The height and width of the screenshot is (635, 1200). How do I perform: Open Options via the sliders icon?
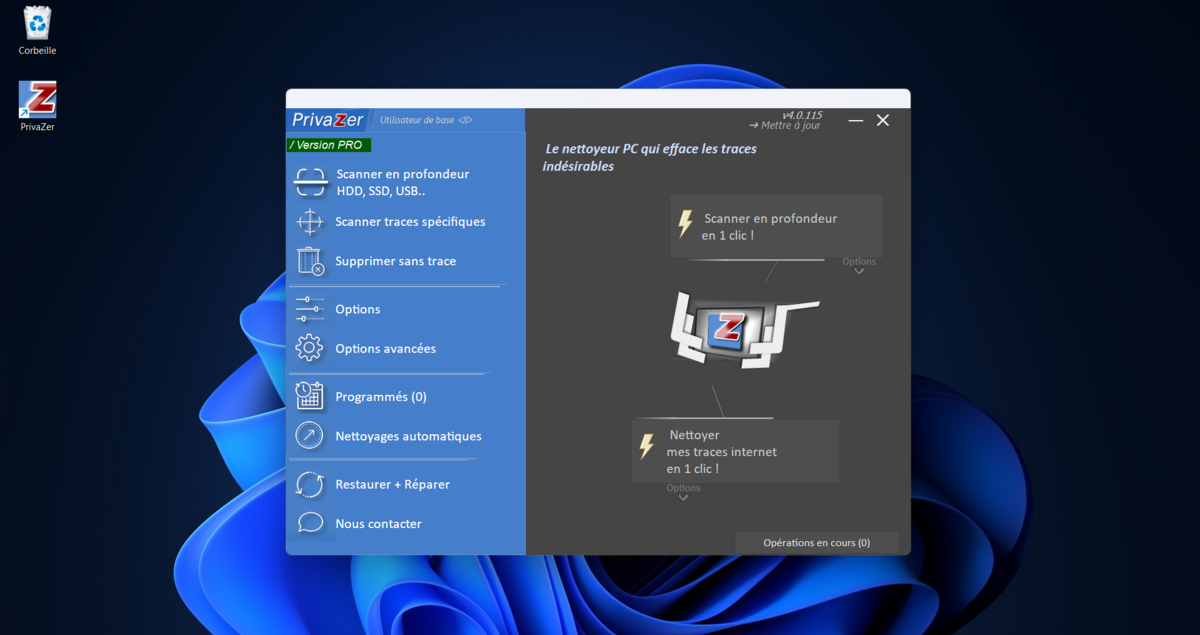pyautogui.click(x=311, y=309)
